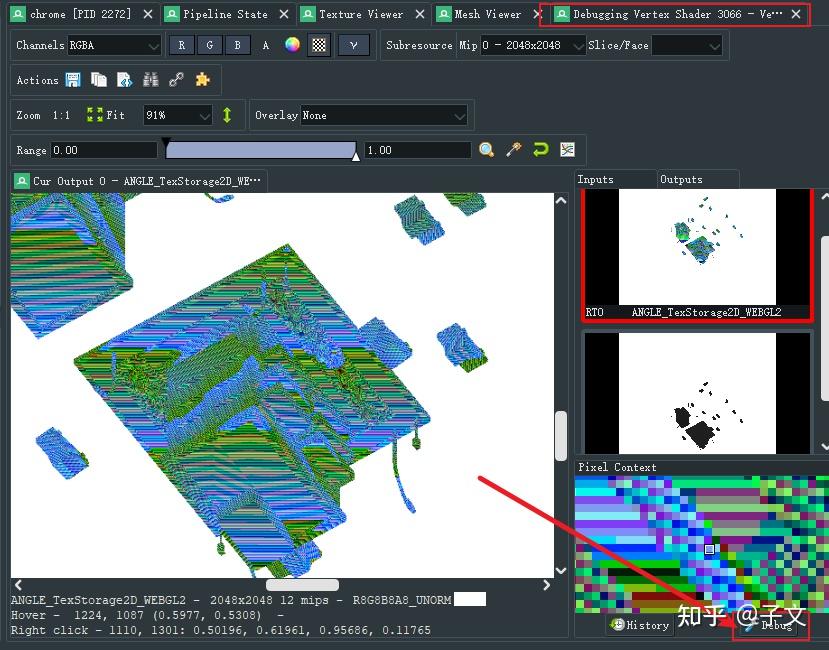Screen dimensions: 829x650
Task: Click the color wheel icon beside channel buttons
Action: (291, 45)
